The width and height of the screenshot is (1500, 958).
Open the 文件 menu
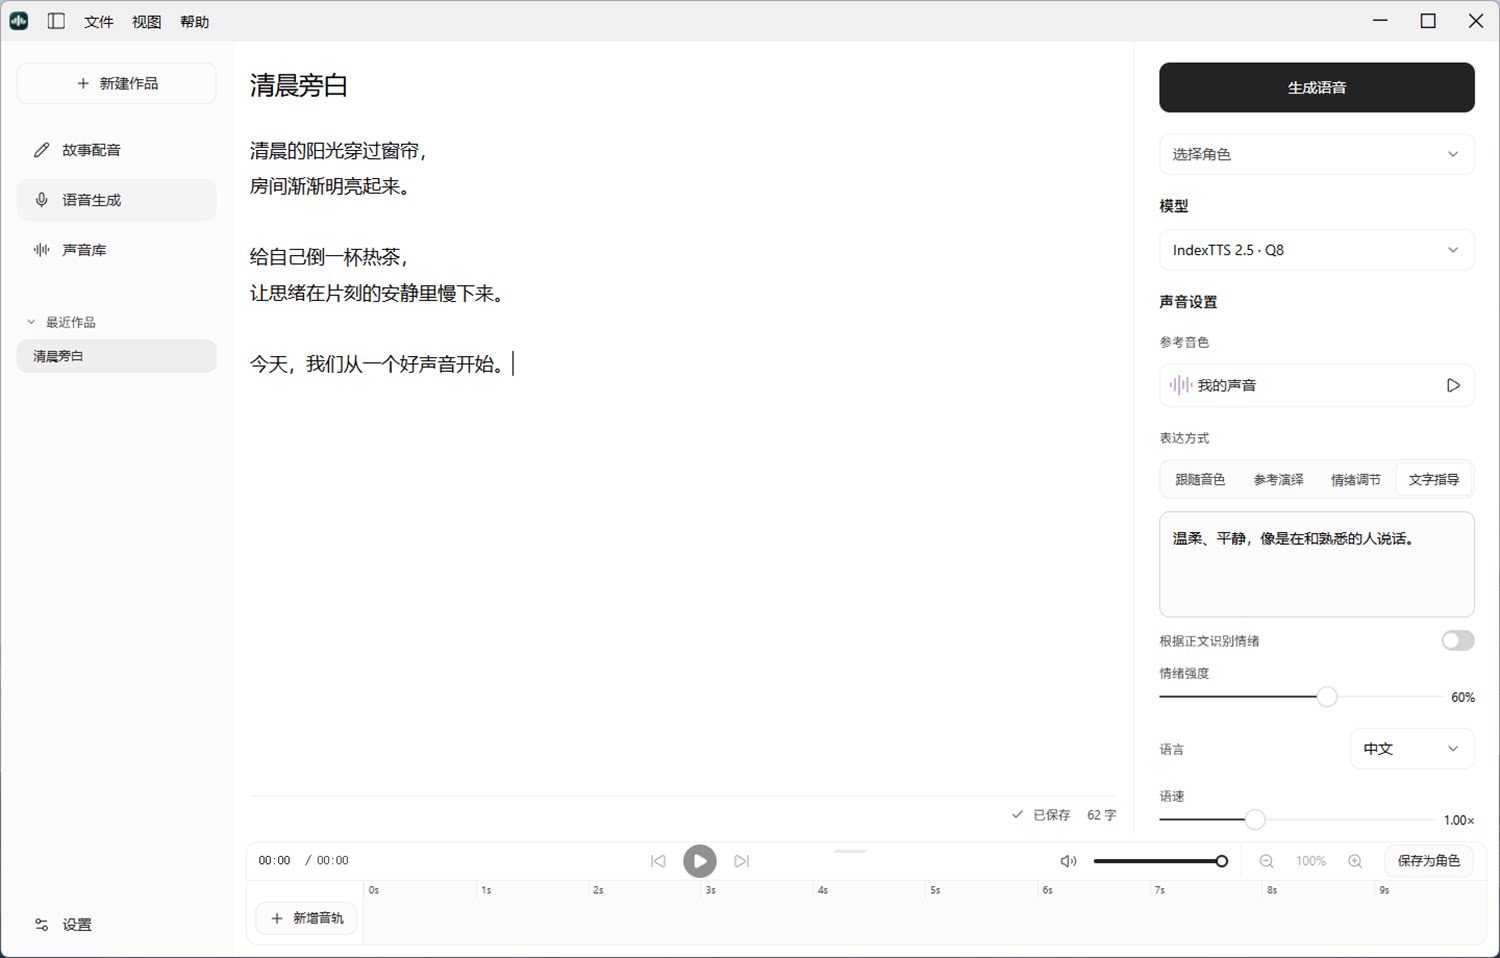98,22
